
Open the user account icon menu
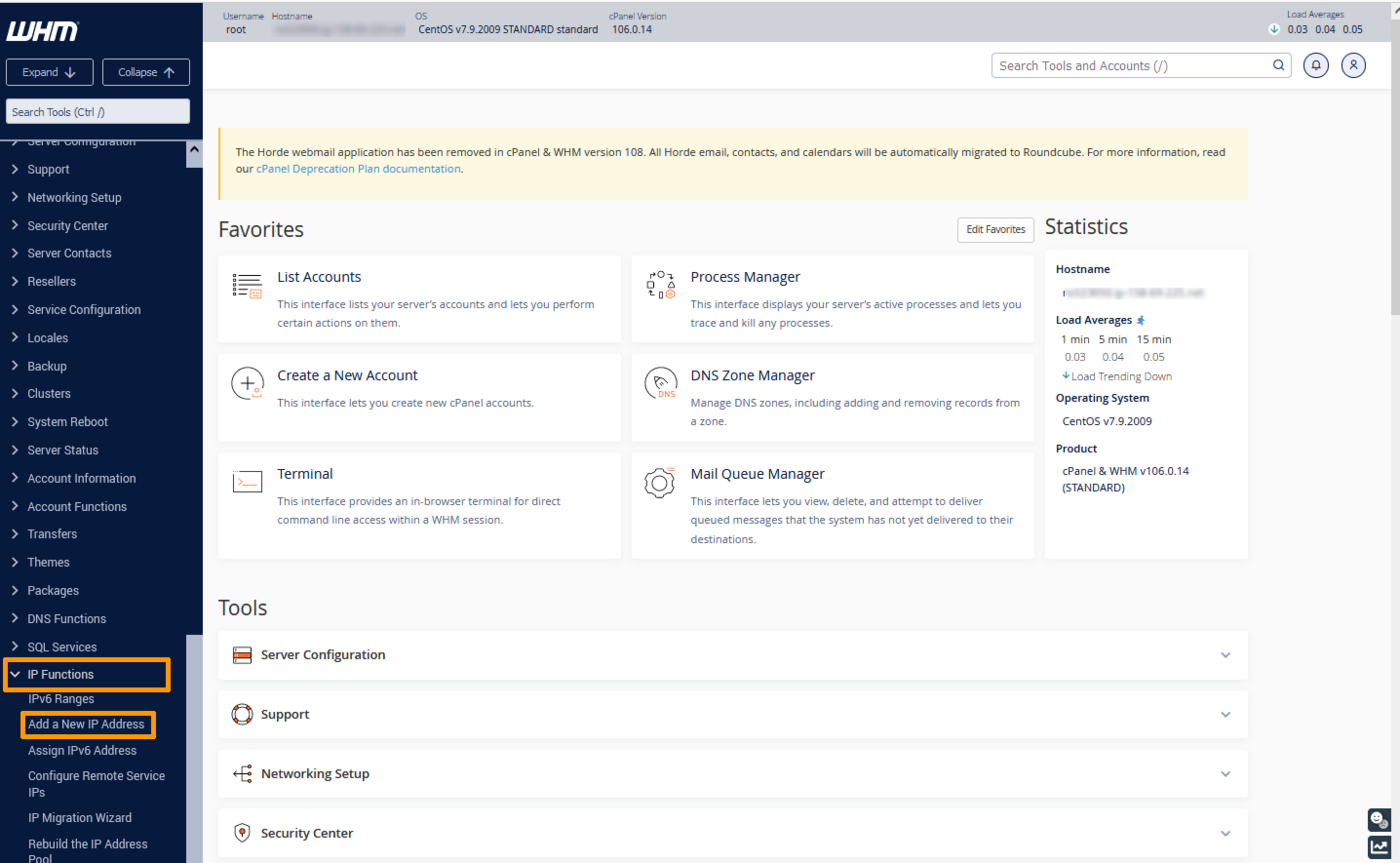click(1353, 65)
